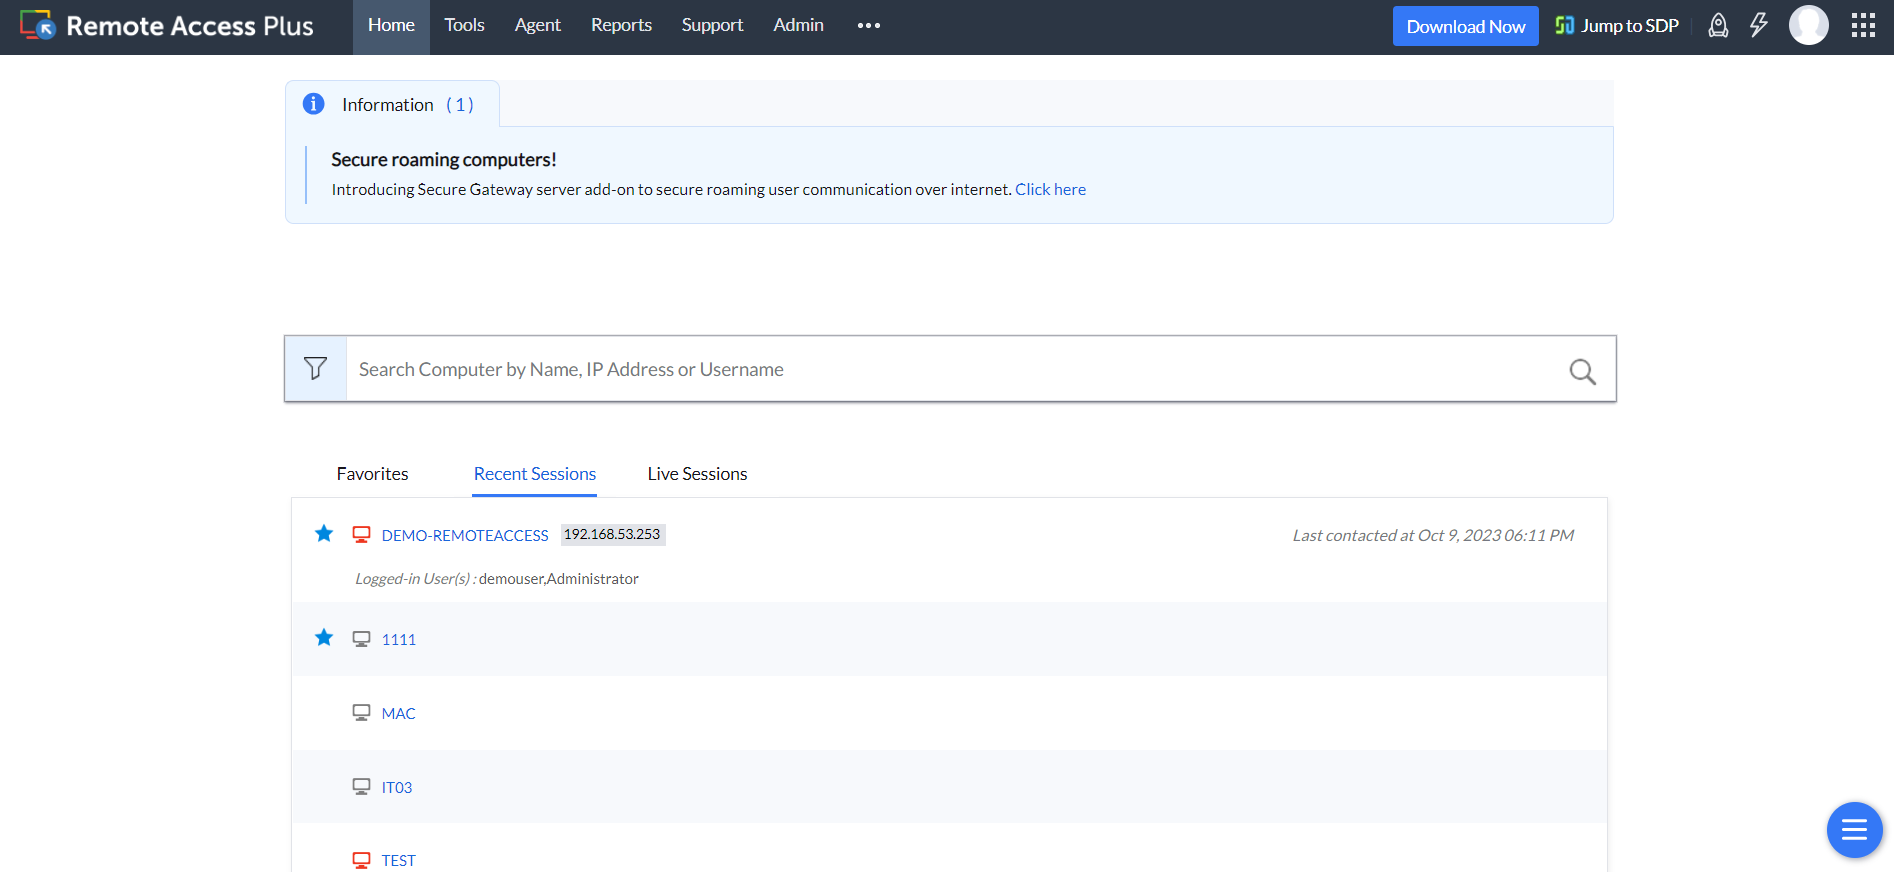Screen dimensions: 1894x872
Task: Open the Home menu
Action: [x=391, y=26]
